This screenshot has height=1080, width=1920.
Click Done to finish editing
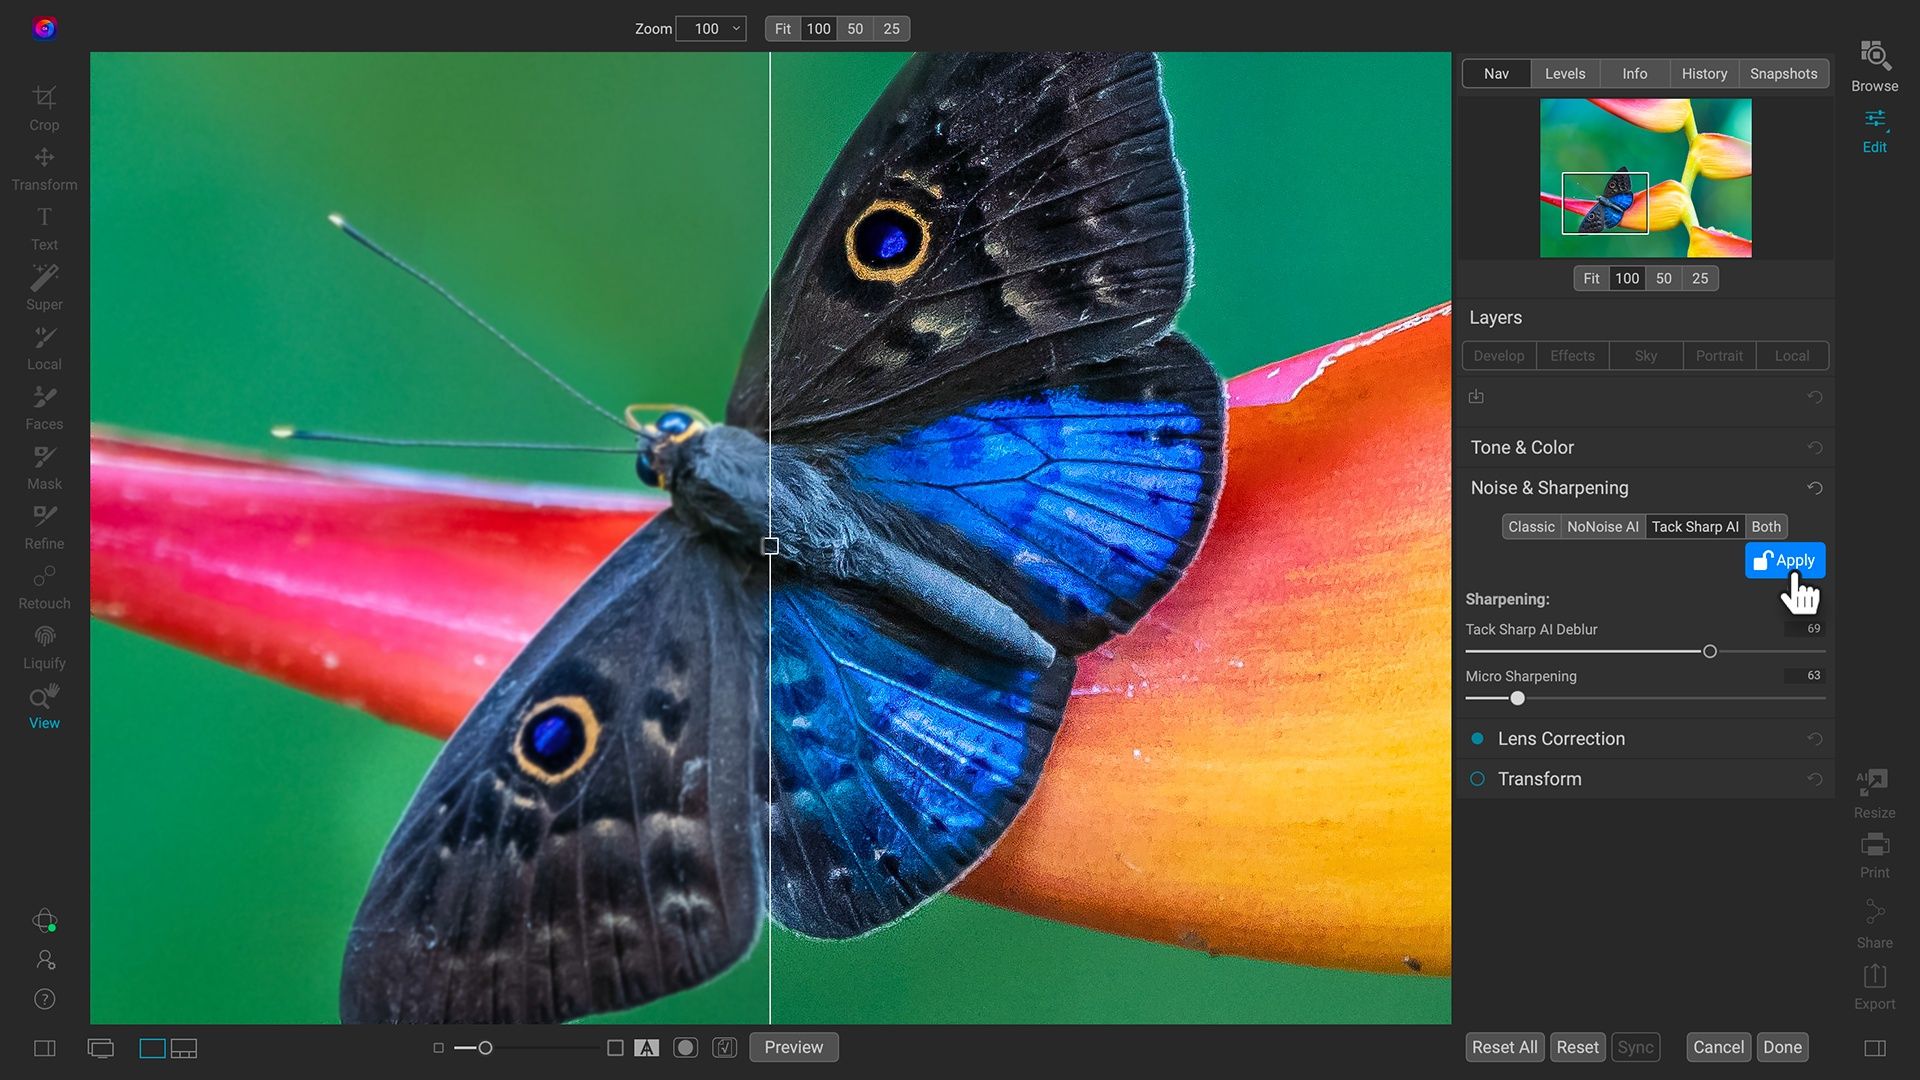pos(1782,1046)
